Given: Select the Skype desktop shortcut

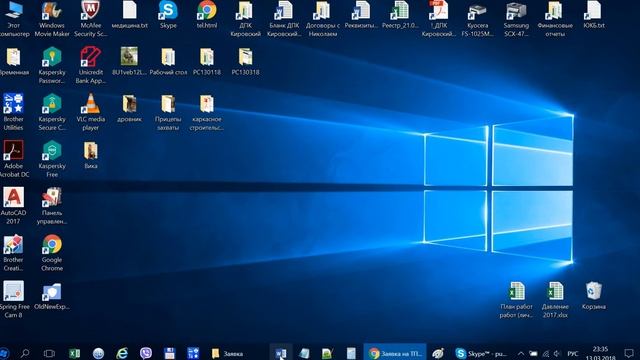Looking at the screenshot, I should coord(168,16).
